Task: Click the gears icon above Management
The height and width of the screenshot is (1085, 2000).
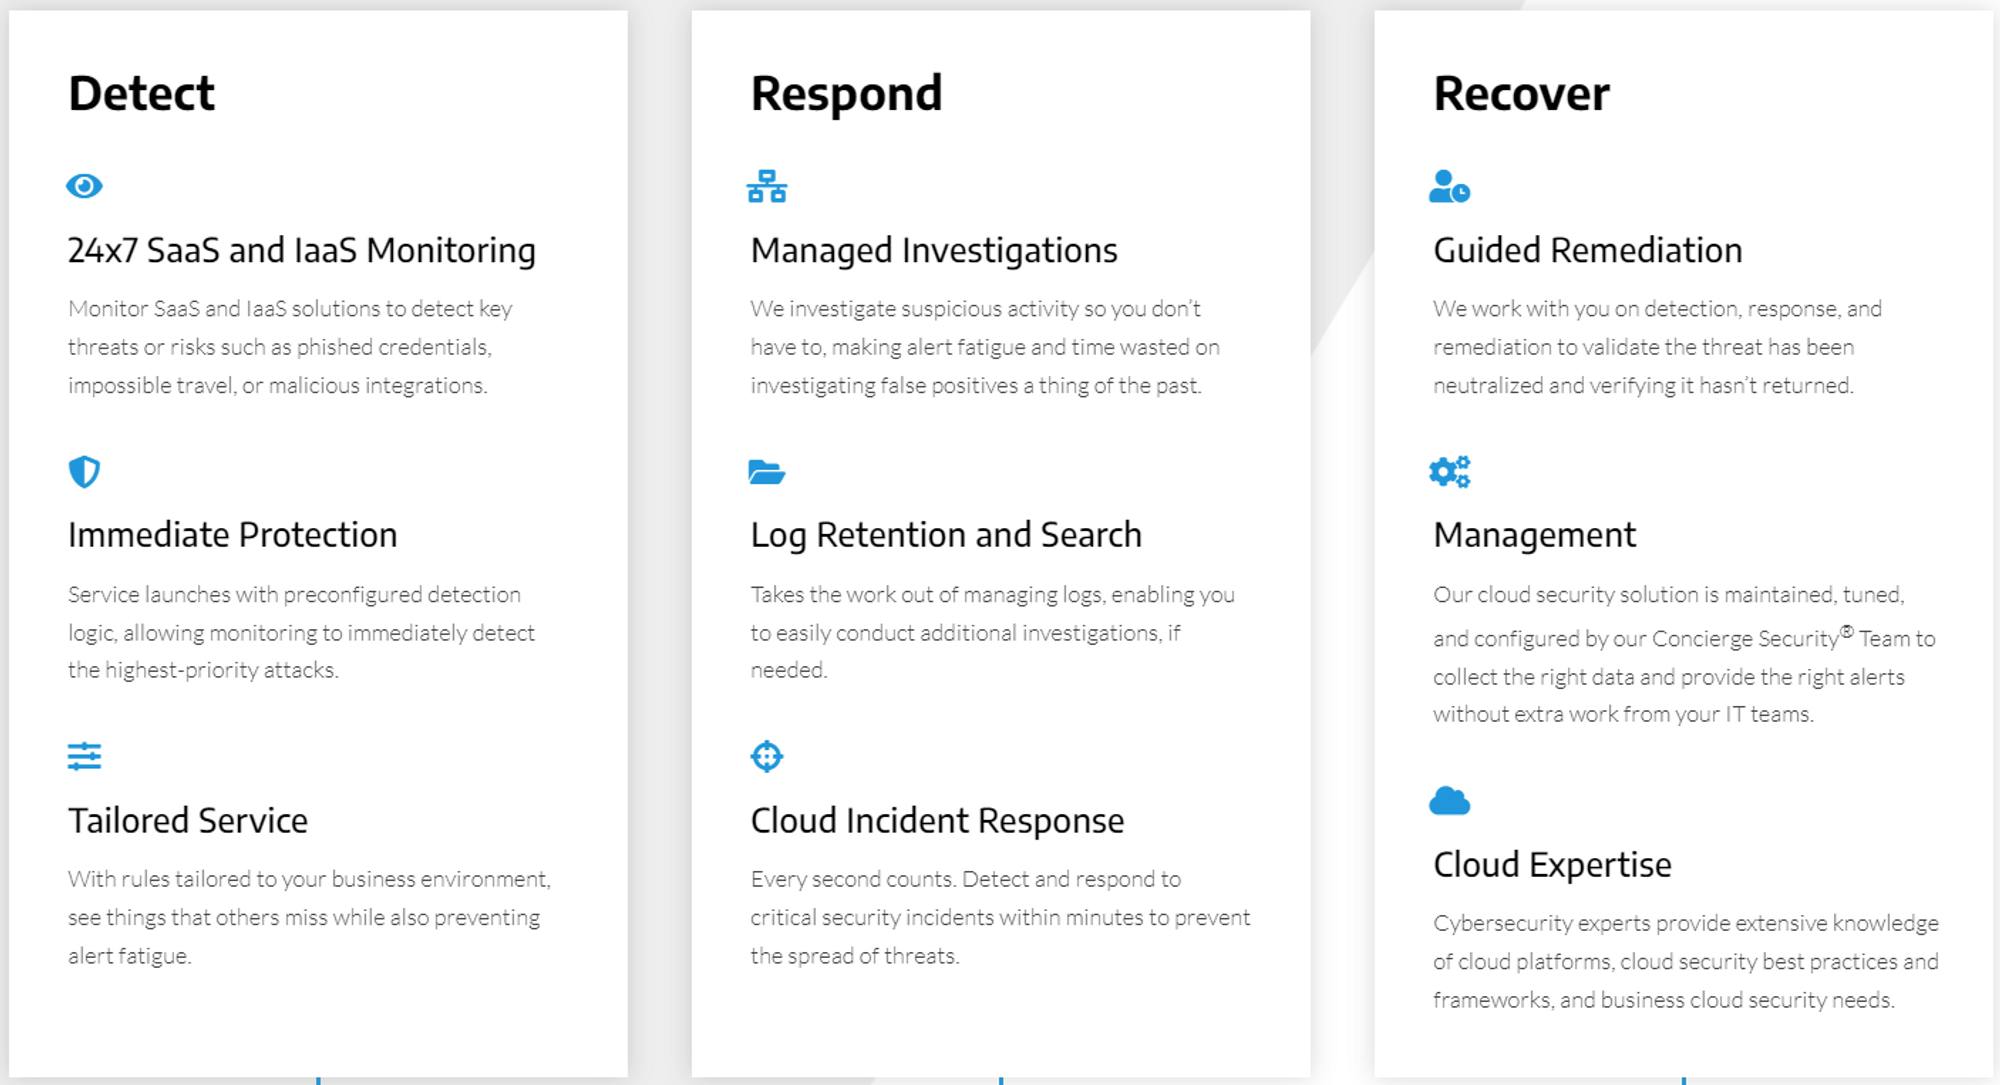Action: 1449,472
